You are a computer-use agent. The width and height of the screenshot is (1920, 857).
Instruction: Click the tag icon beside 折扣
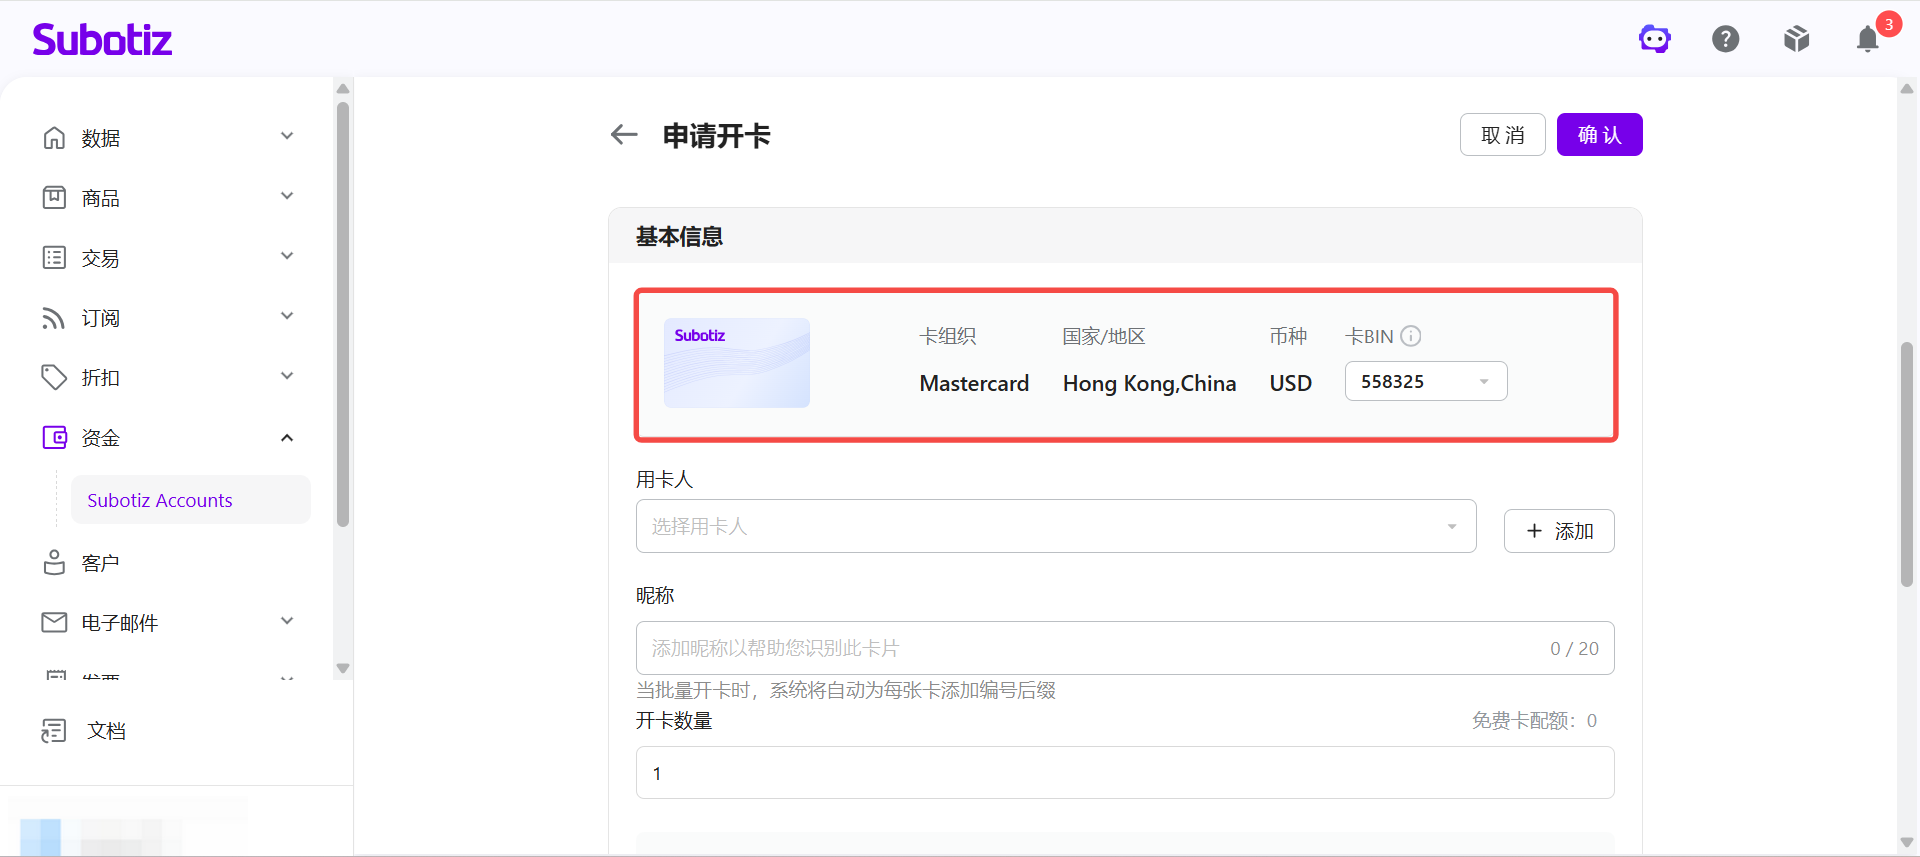click(54, 378)
